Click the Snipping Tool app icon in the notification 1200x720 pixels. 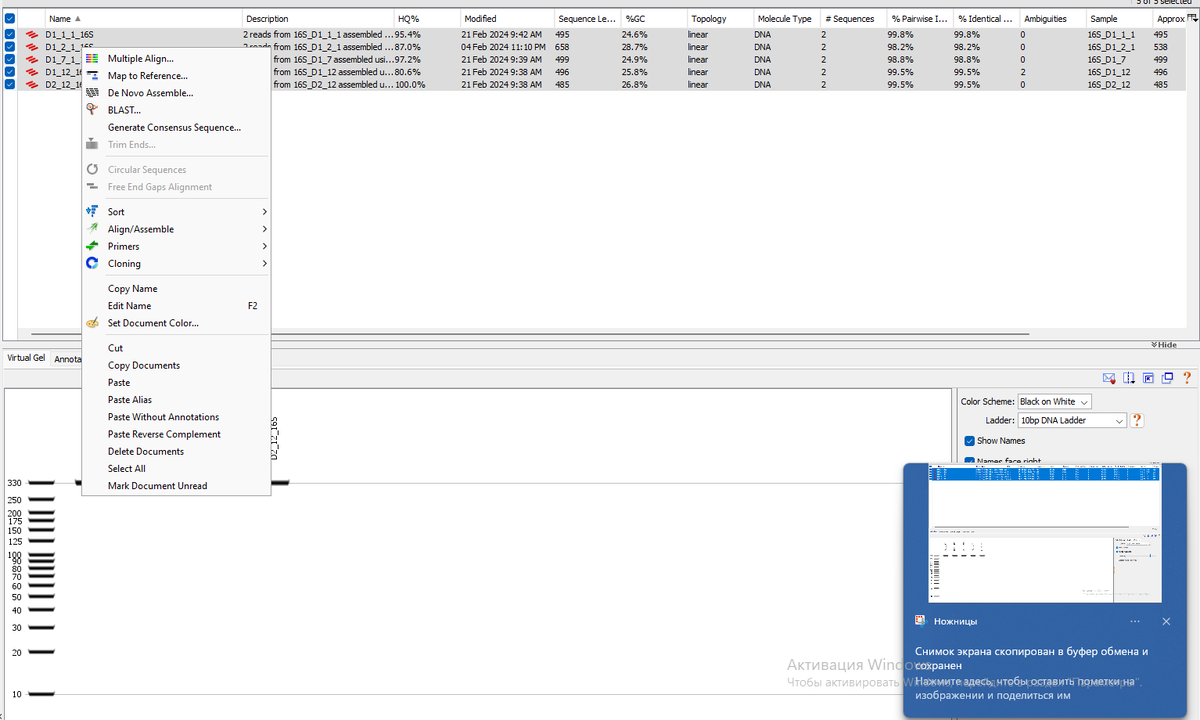pos(920,621)
